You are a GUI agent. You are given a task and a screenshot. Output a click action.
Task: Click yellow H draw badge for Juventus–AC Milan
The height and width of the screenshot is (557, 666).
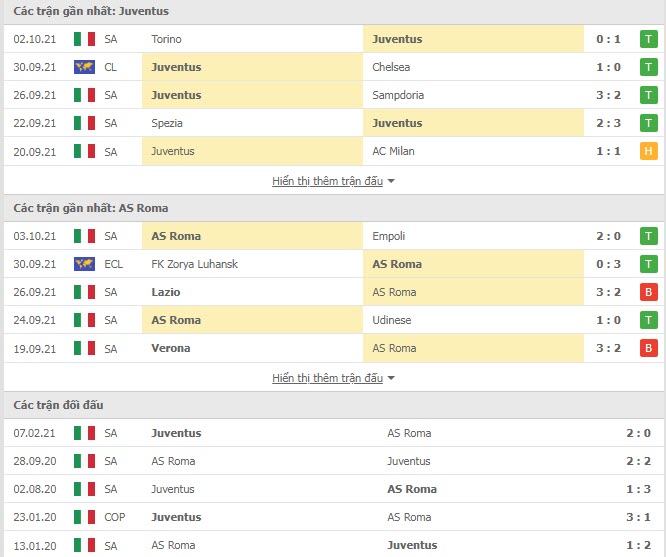pos(647,151)
